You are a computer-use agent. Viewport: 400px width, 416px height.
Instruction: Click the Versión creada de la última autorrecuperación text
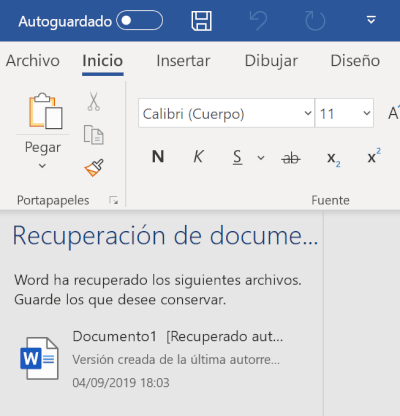click(176, 360)
